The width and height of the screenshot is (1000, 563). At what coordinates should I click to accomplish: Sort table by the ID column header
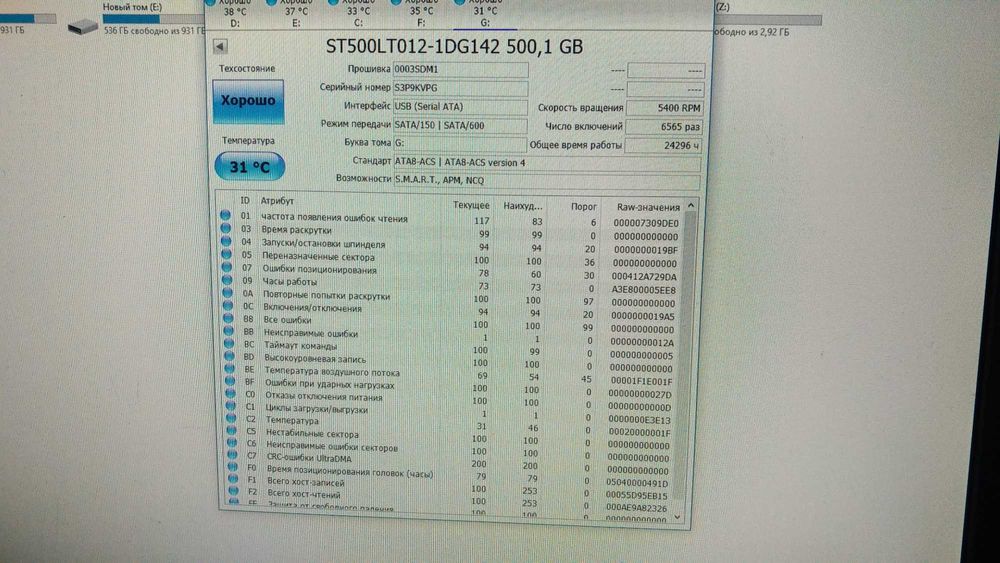tap(245, 200)
